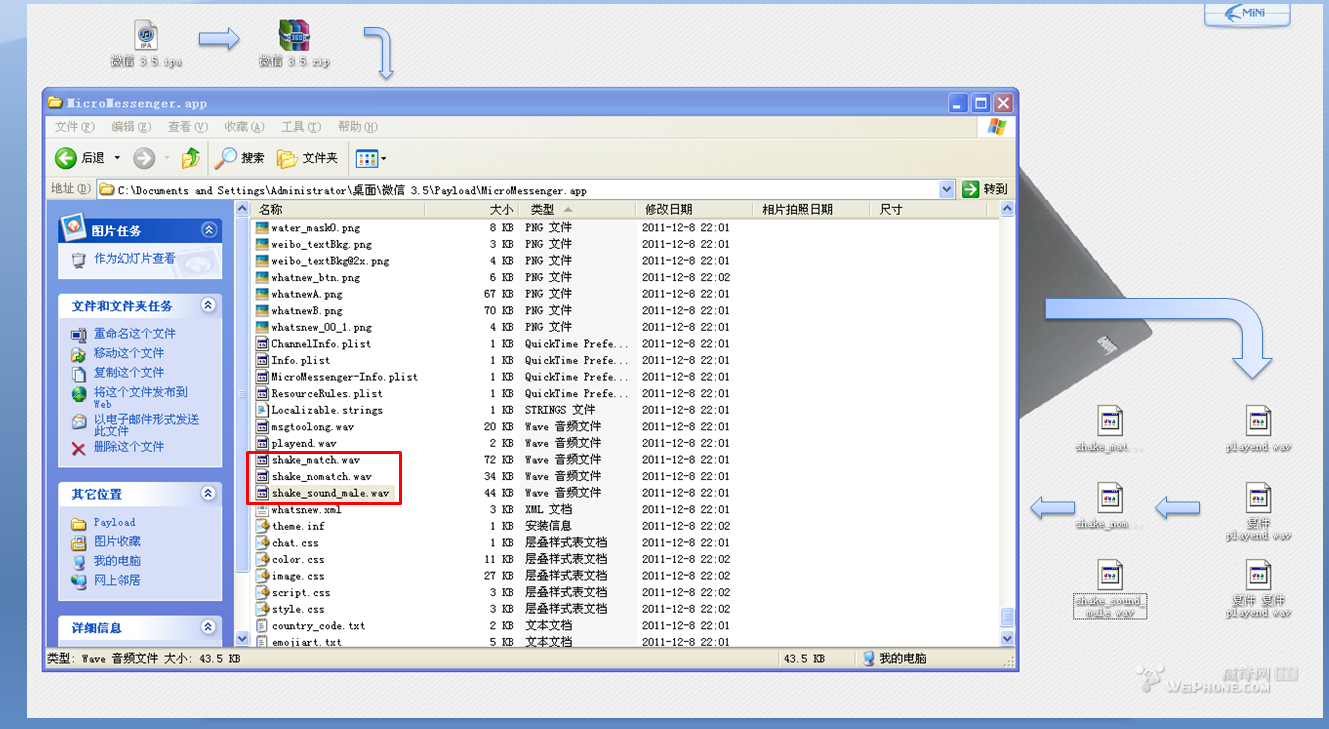Viewport: 1329px width, 729px height.
Task: Select file country_code.txt
Action: [x=318, y=626]
